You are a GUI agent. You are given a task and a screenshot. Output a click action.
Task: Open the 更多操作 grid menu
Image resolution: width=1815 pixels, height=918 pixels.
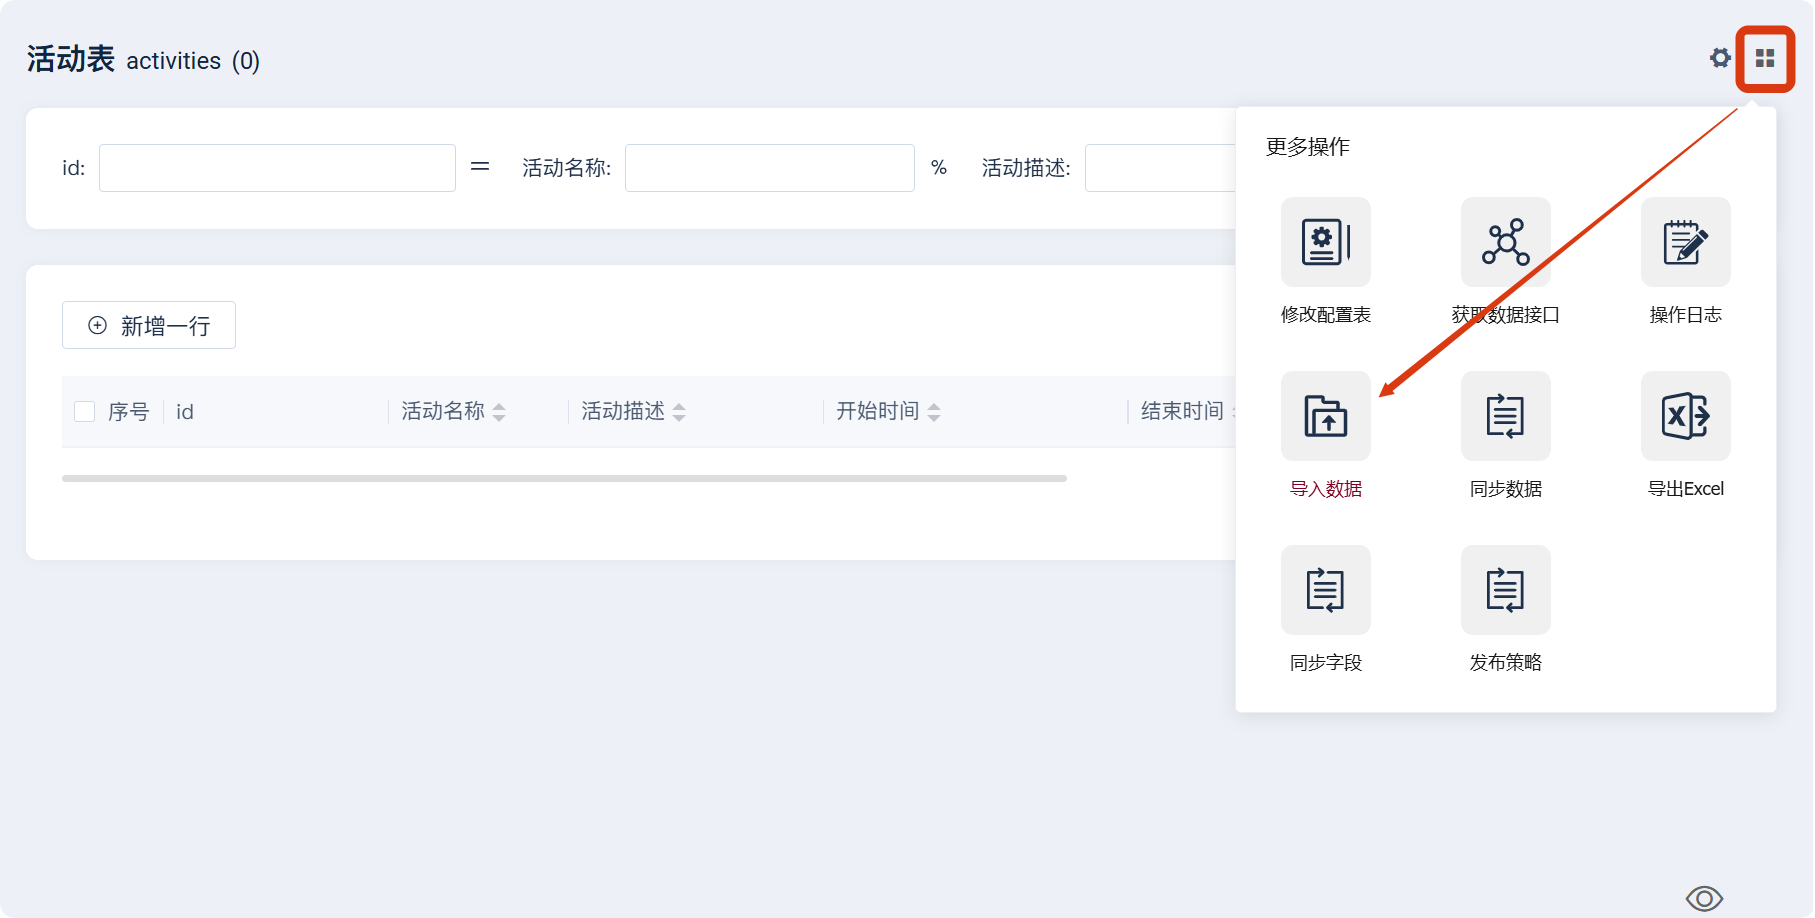pyautogui.click(x=1766, y=58)
